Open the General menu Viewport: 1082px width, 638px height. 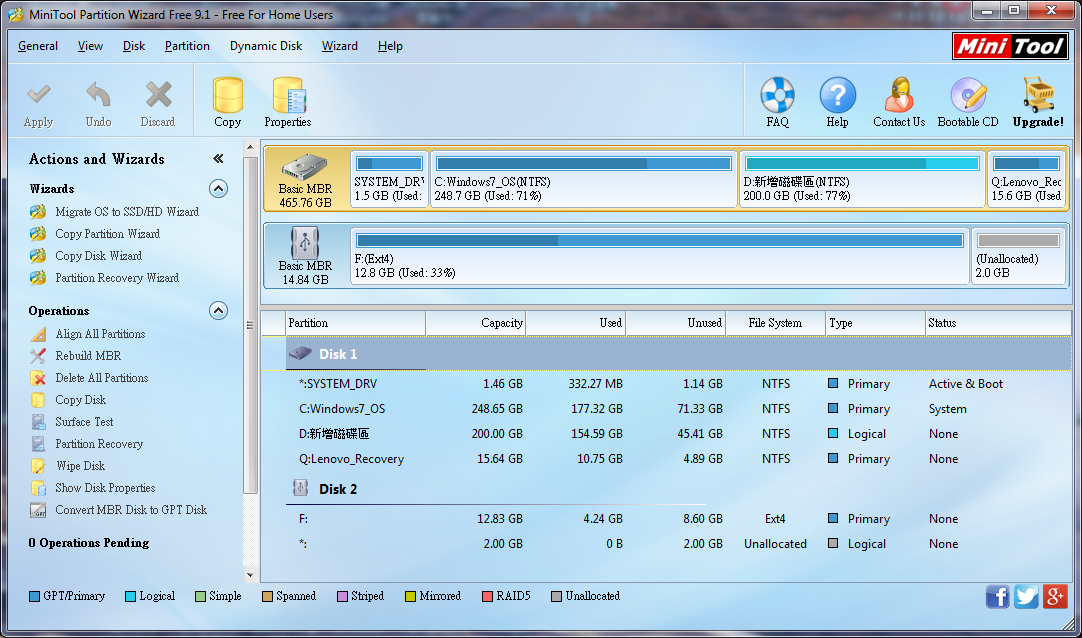click(38, 46)
